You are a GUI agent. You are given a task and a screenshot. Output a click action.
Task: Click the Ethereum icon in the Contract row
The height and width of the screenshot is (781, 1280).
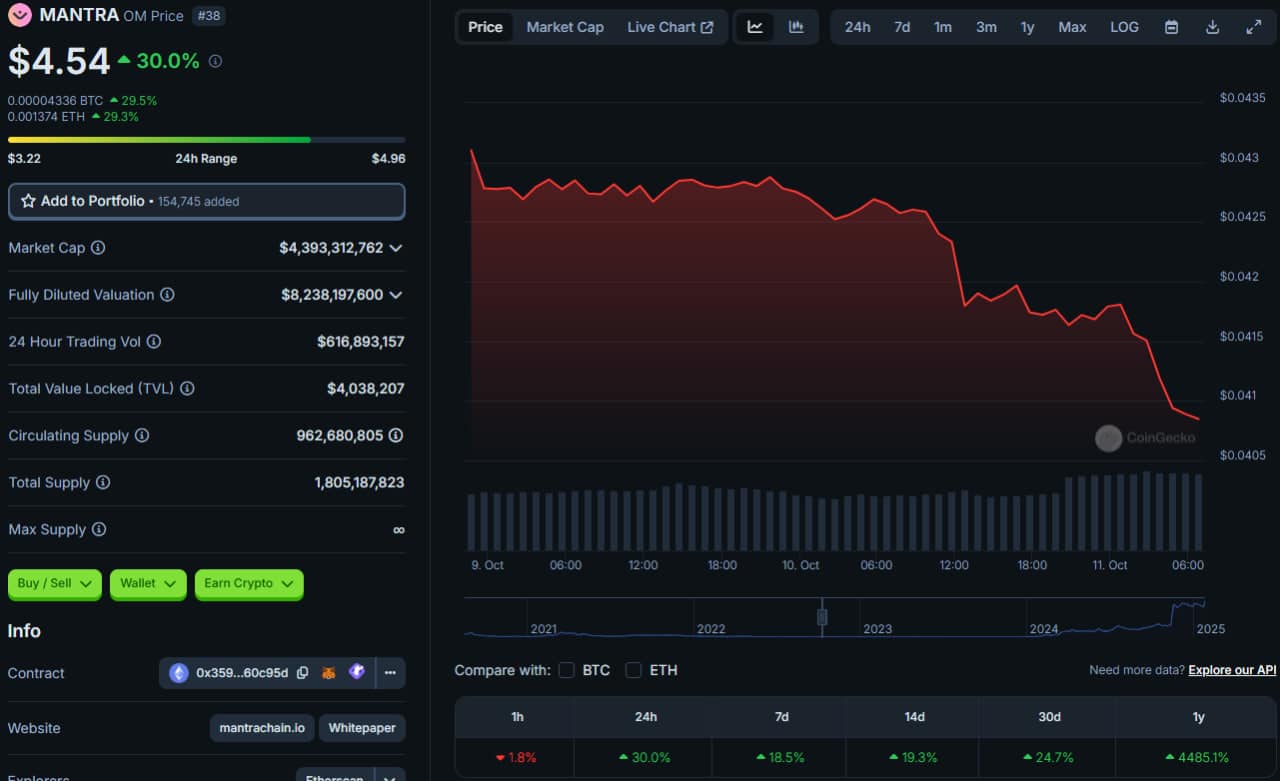pyautogui.click(x=179, y=673)
